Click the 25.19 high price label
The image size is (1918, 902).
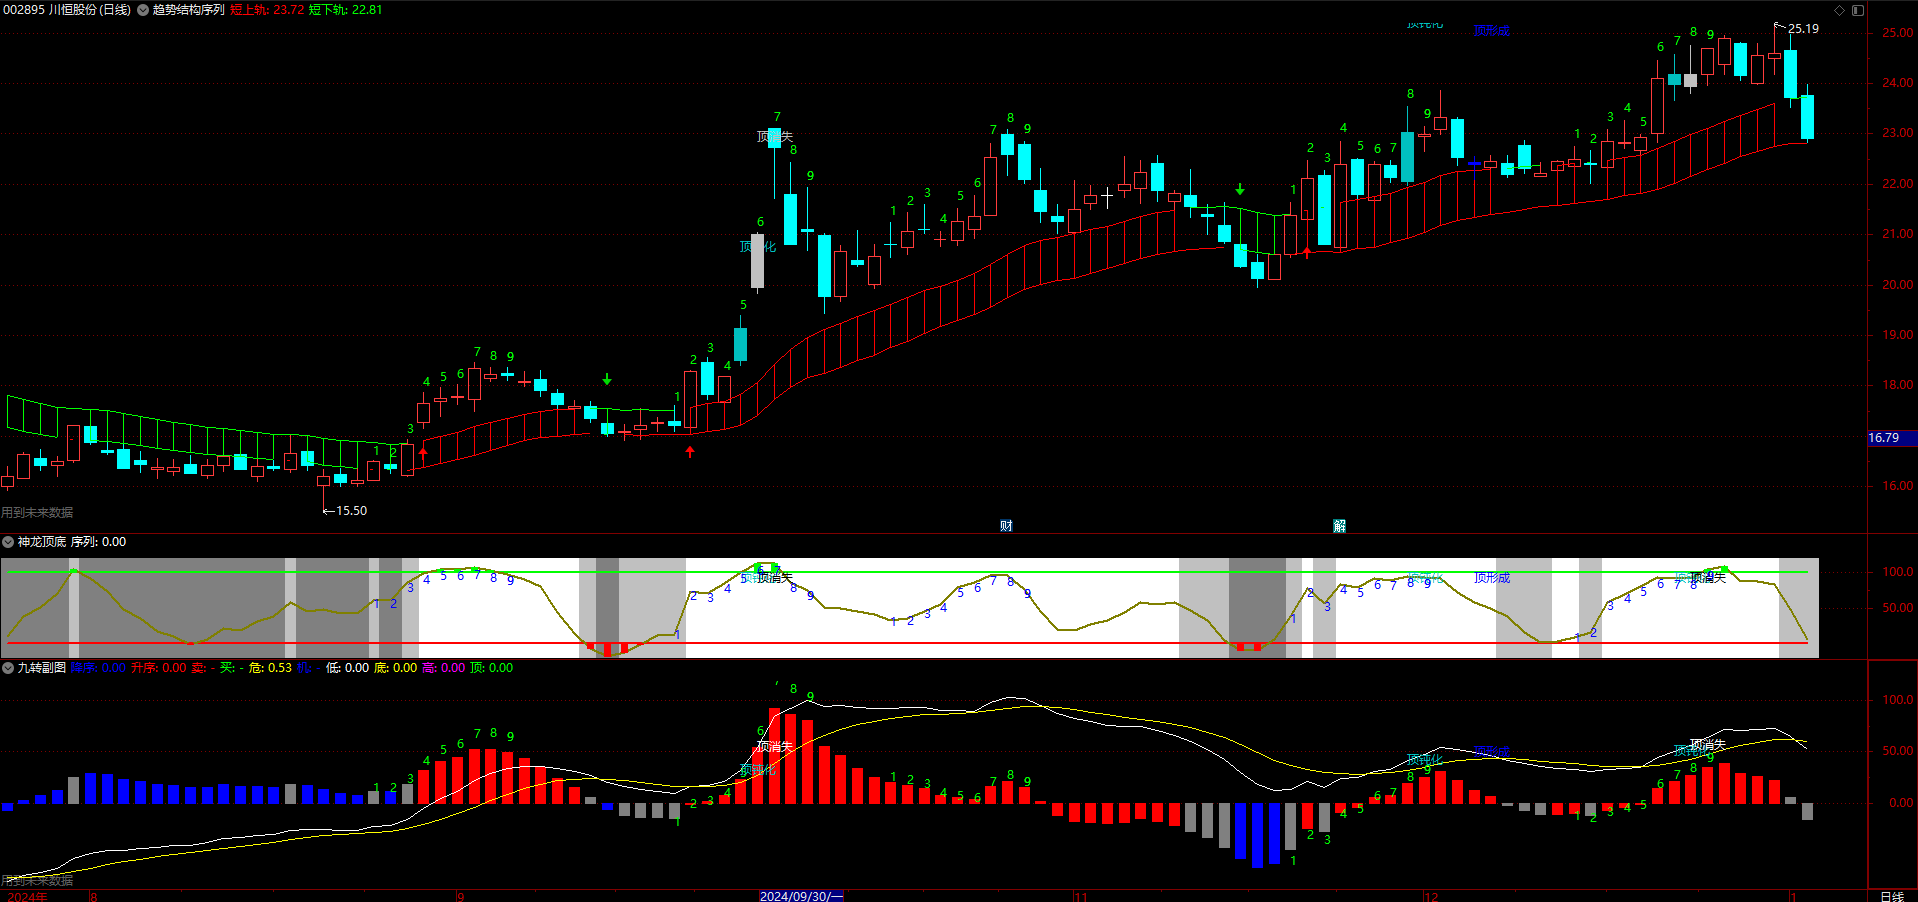pyautogui.click(x=1803, y=29)
